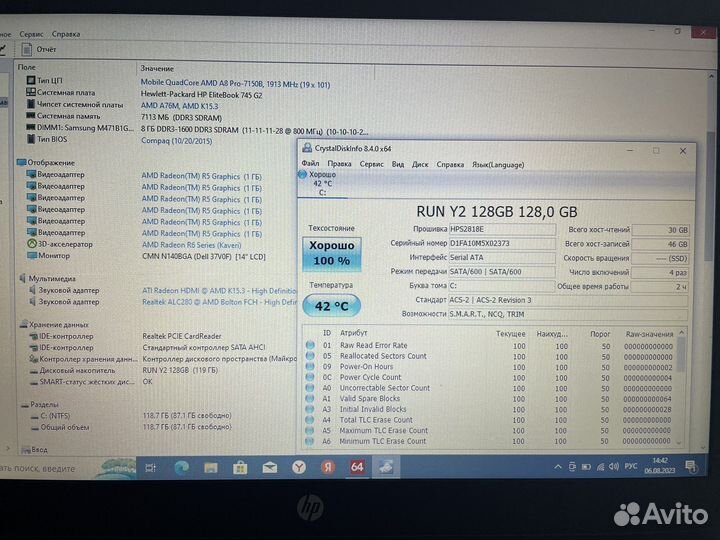Click the Атрибут column header
This screenshot has height=540, width=720.
(x=353, y=332)
